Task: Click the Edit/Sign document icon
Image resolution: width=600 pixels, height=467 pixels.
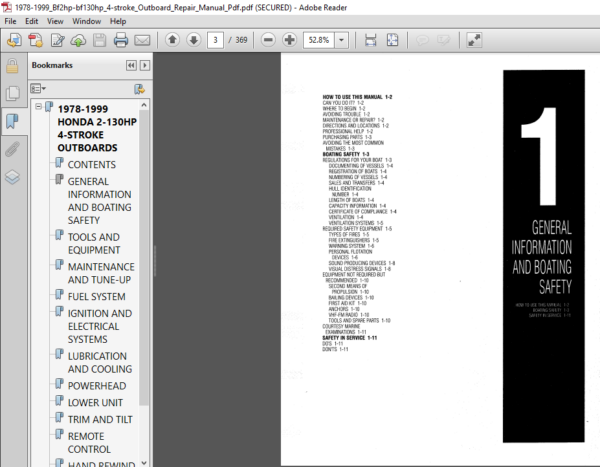Action: point(57,40)
